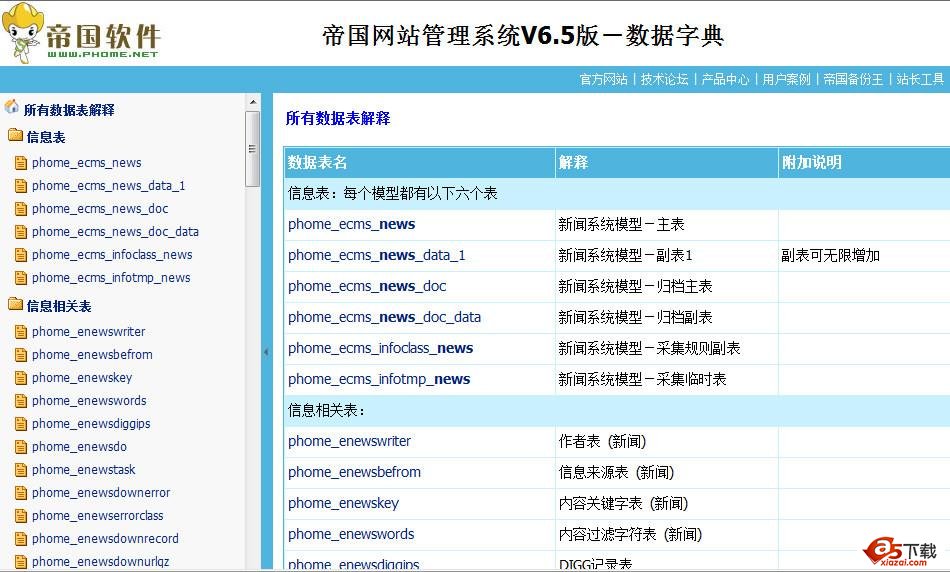Image resolution: width=950 pixels, height=572 pixels.
Task: Click the file icon beside phome_enewsdownurlqz
Action: coord(21,562)
